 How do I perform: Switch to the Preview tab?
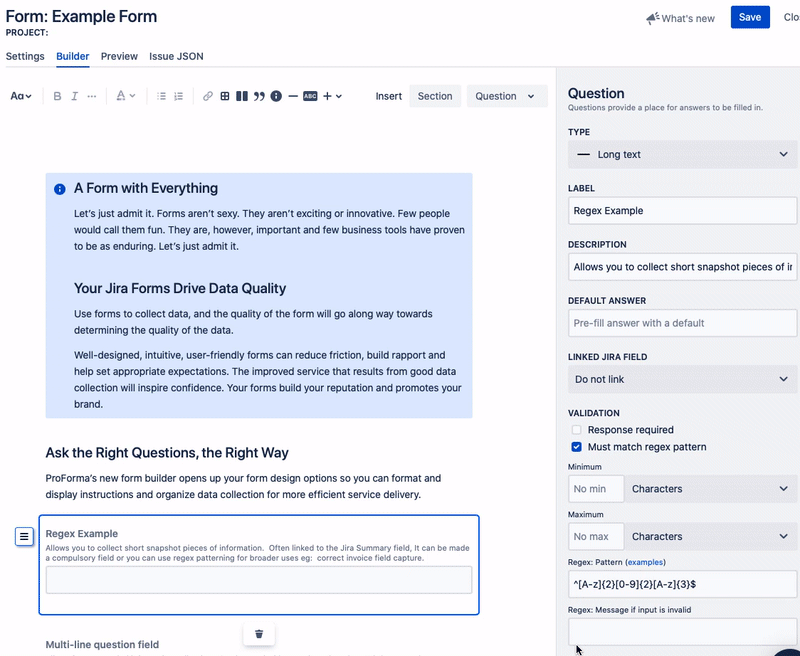[x=119, y=57]
